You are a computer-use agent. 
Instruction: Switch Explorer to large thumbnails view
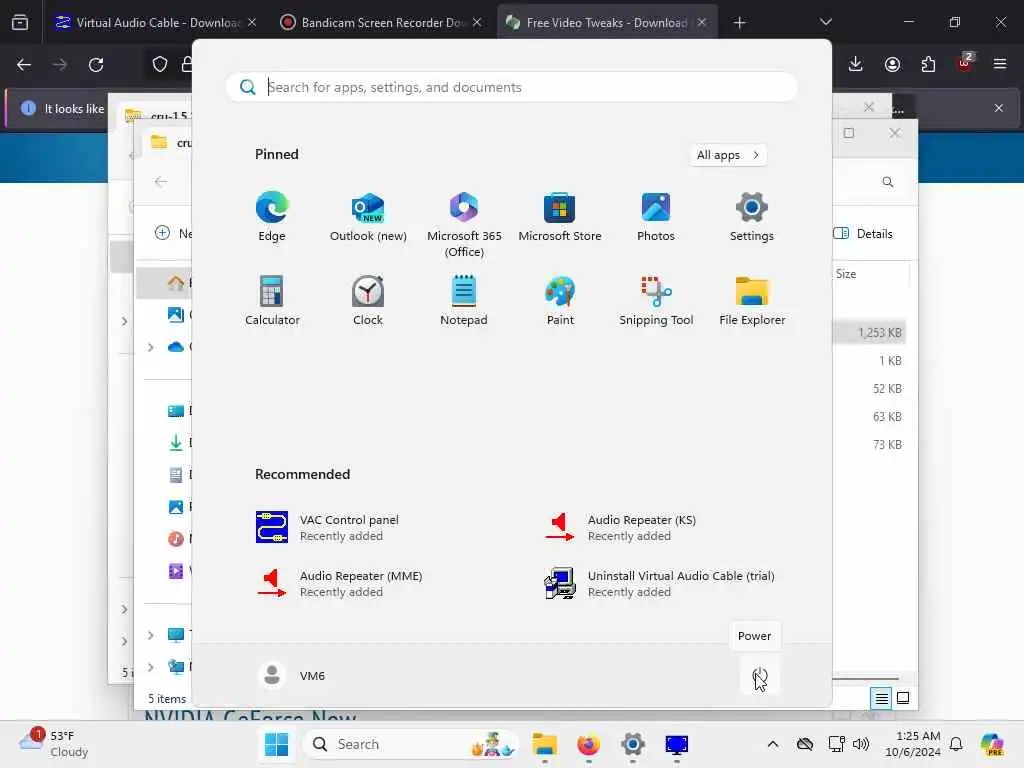903,698
